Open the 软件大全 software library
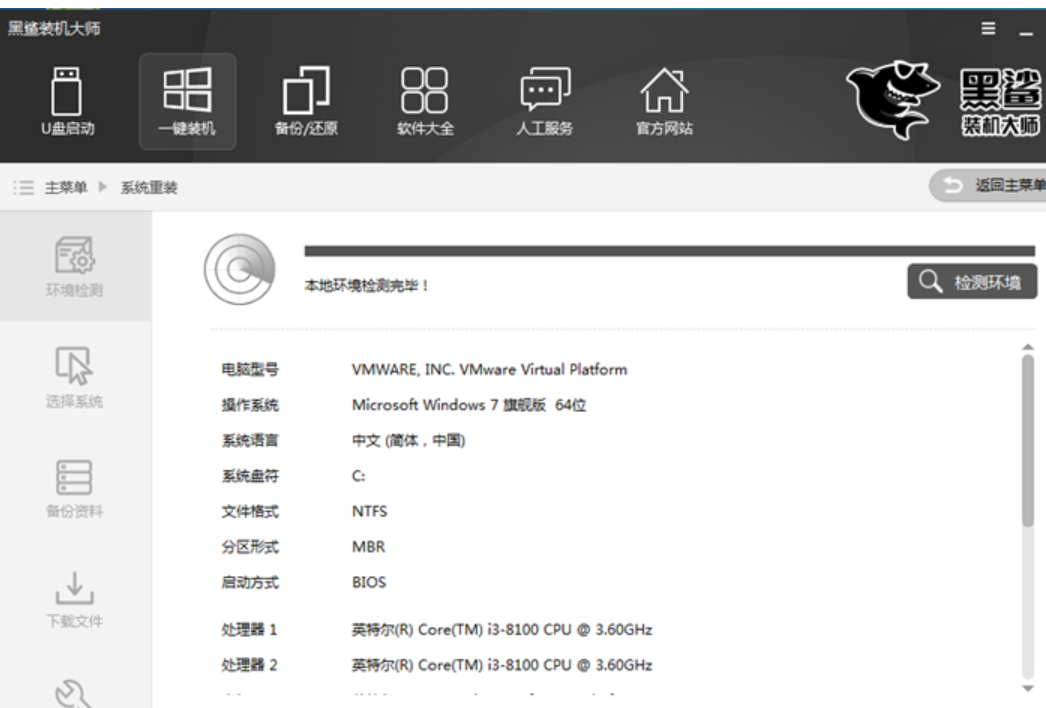The height and width of the screenshot is (708, 1046). pos(426,101)
